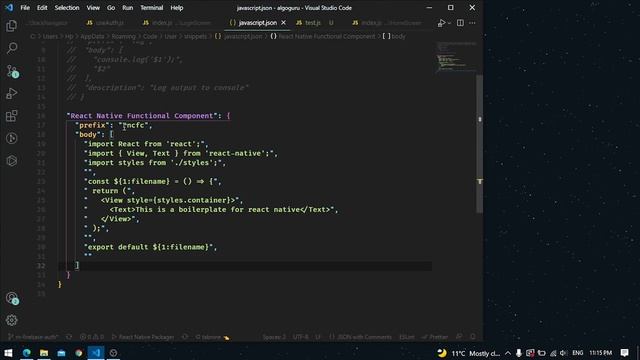Viewport: 640px width, 360px height.
Task: Click the feedback icon in status bar
Action: (x=459, y=337)
